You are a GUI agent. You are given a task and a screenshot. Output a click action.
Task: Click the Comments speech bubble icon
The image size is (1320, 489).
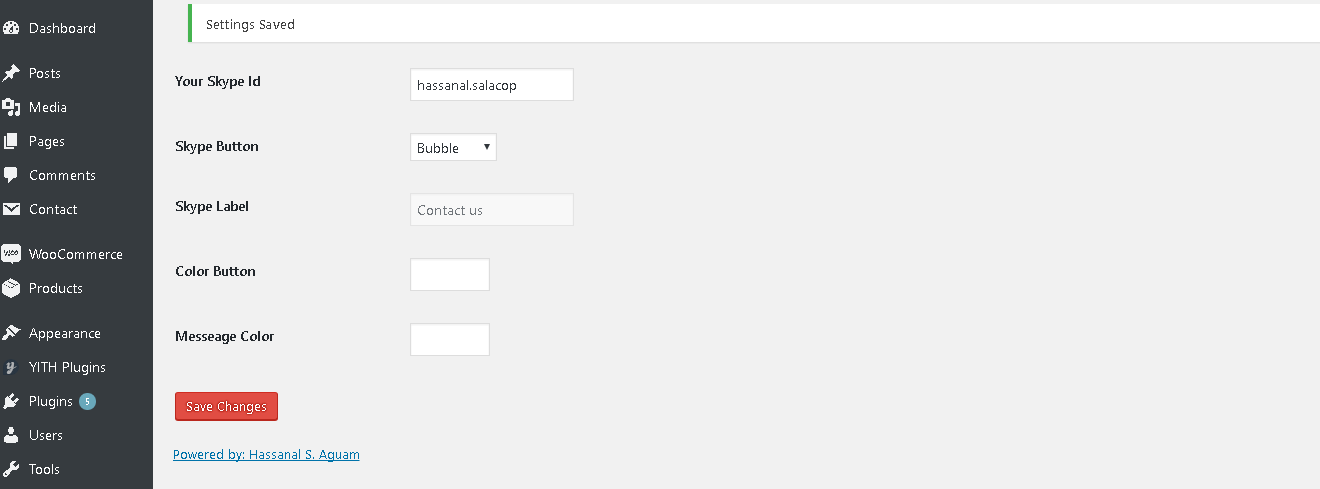point(11,175)
